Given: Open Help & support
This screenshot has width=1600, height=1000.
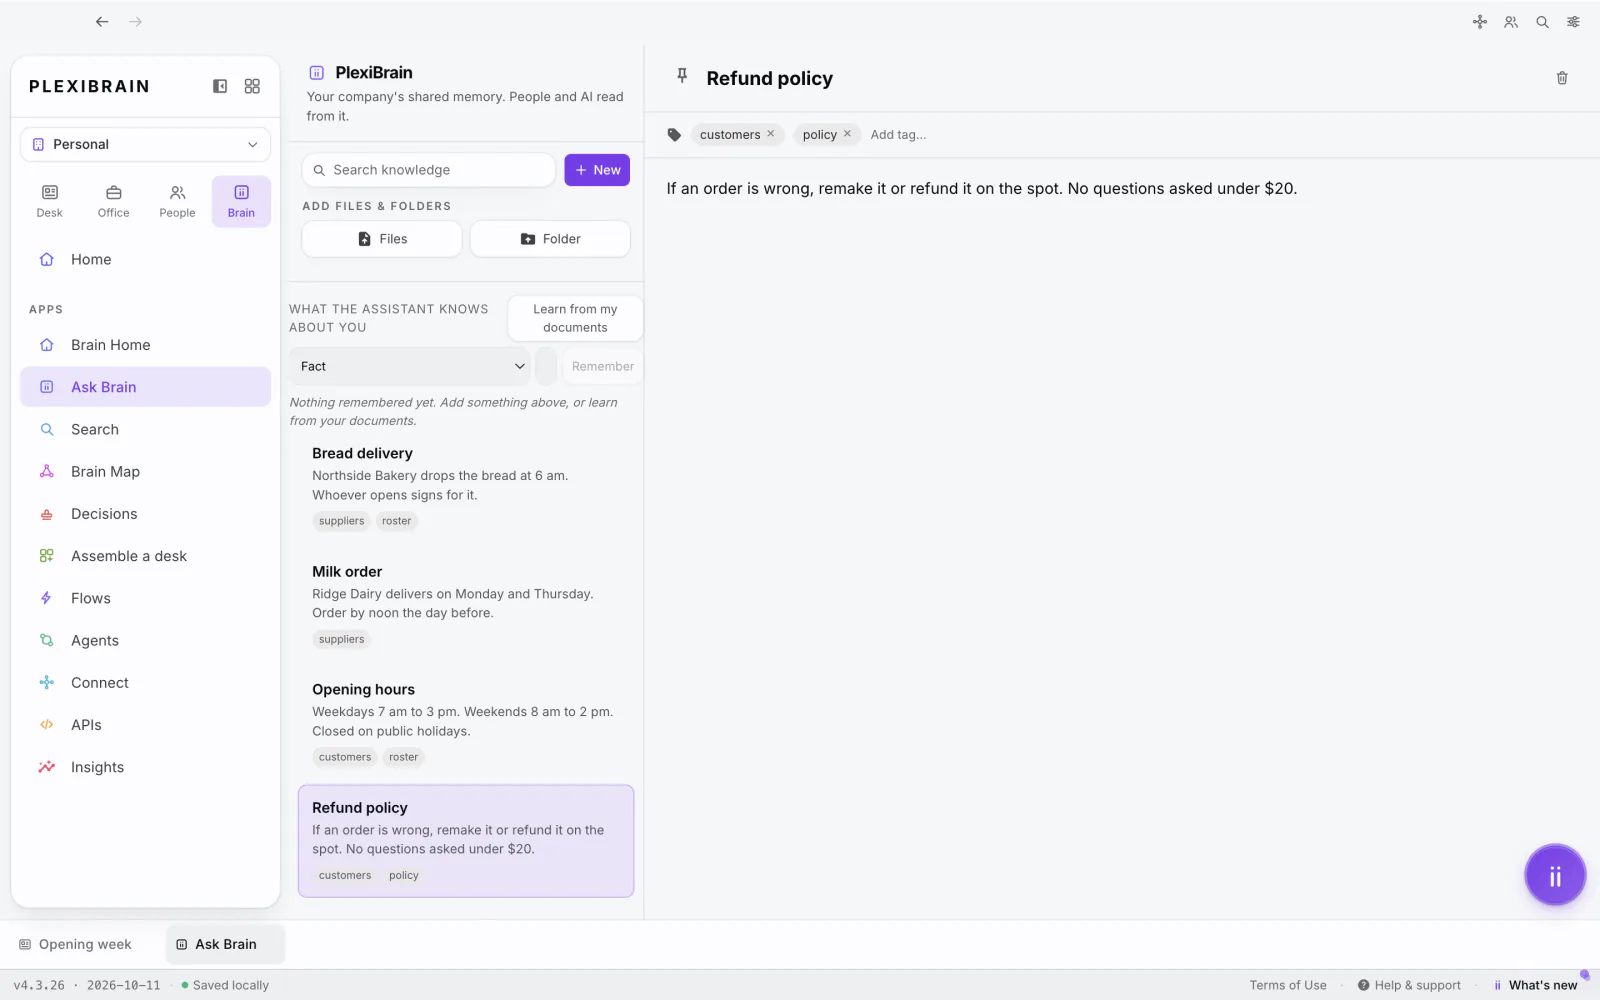Looking at the screenshot, I should tap(1409, 985).
